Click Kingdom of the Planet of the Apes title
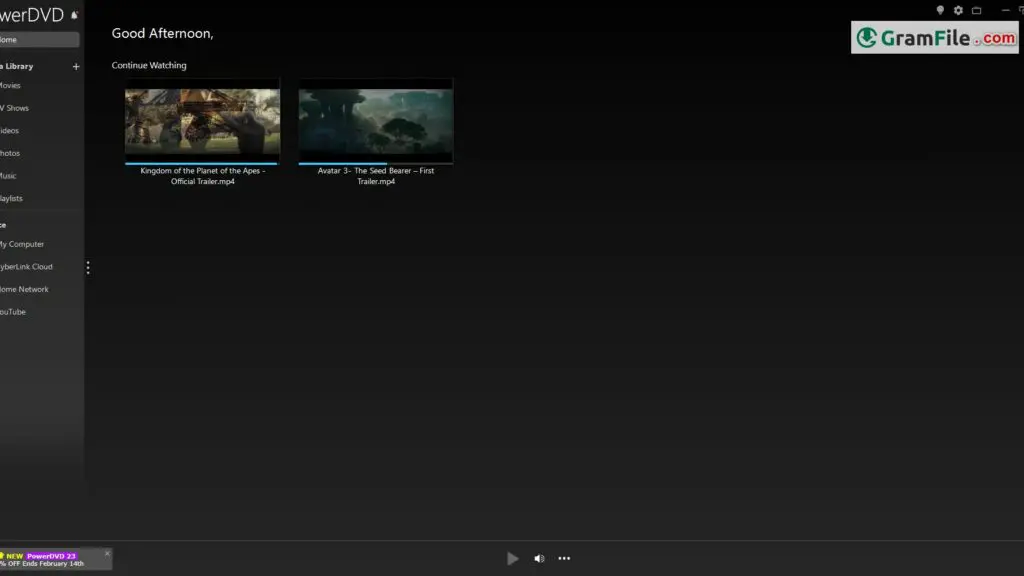 [x=202, y=176]
